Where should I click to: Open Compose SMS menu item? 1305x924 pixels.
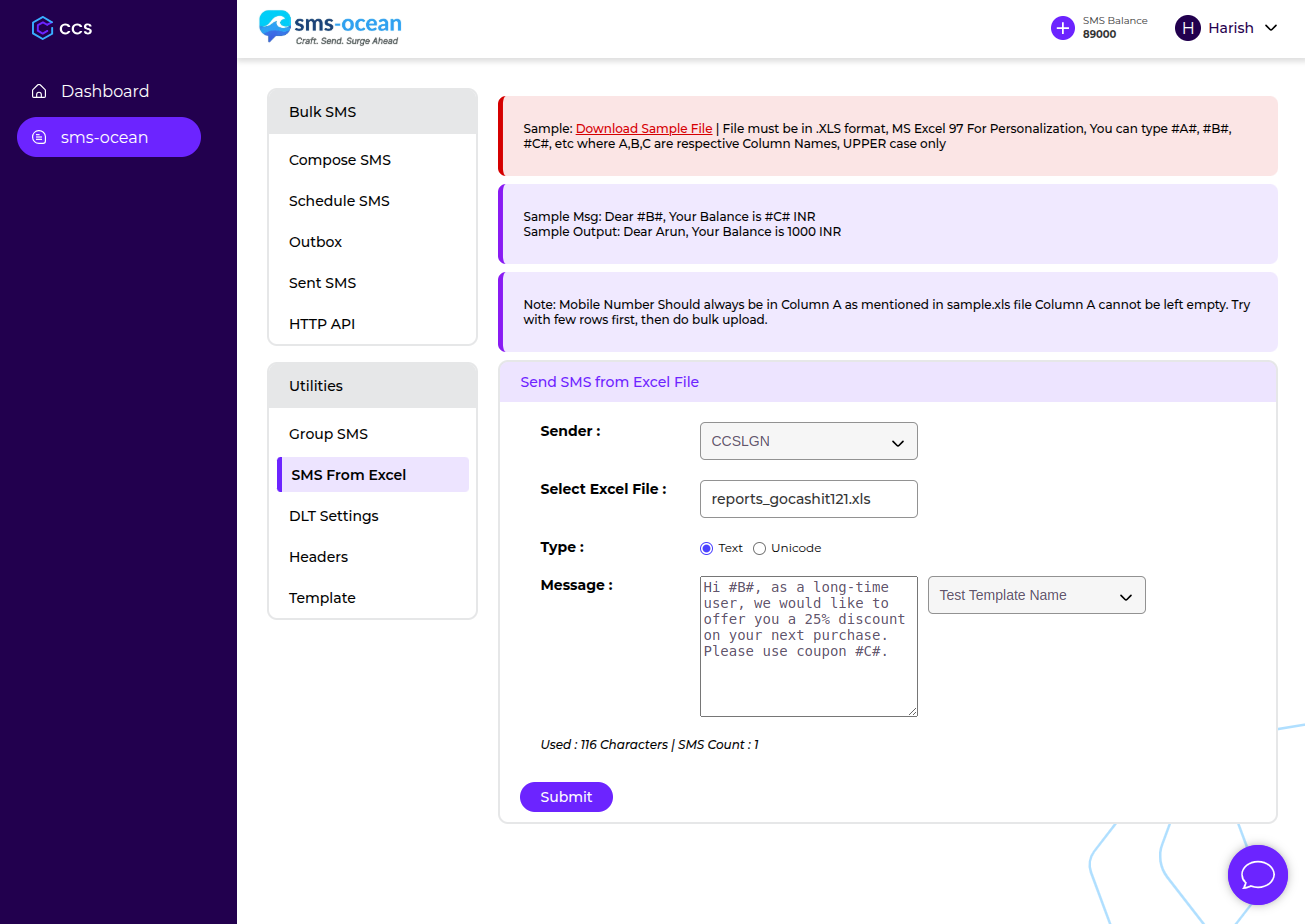[340, 160]
